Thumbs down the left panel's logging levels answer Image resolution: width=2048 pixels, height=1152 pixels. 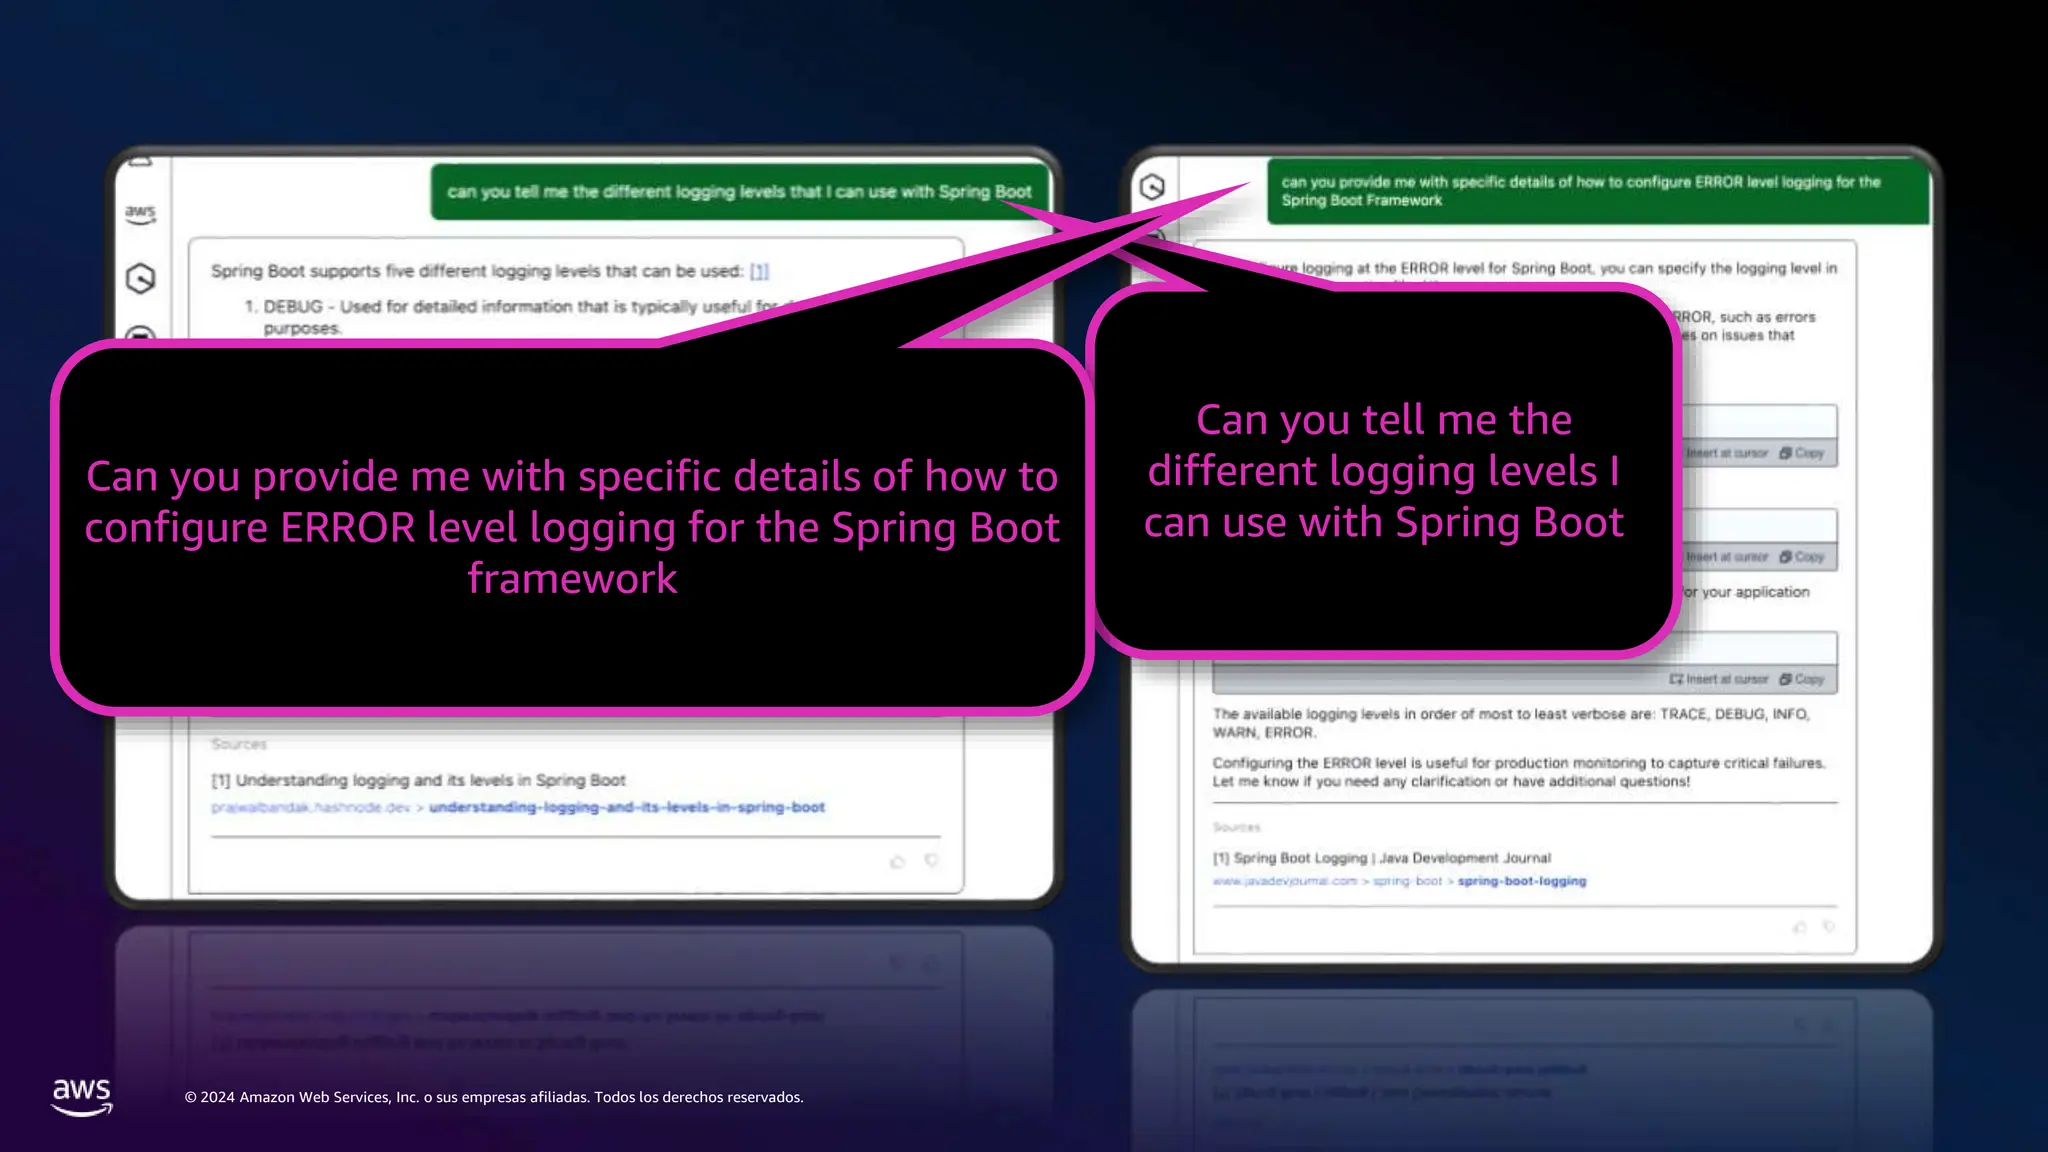coord(932,860)
